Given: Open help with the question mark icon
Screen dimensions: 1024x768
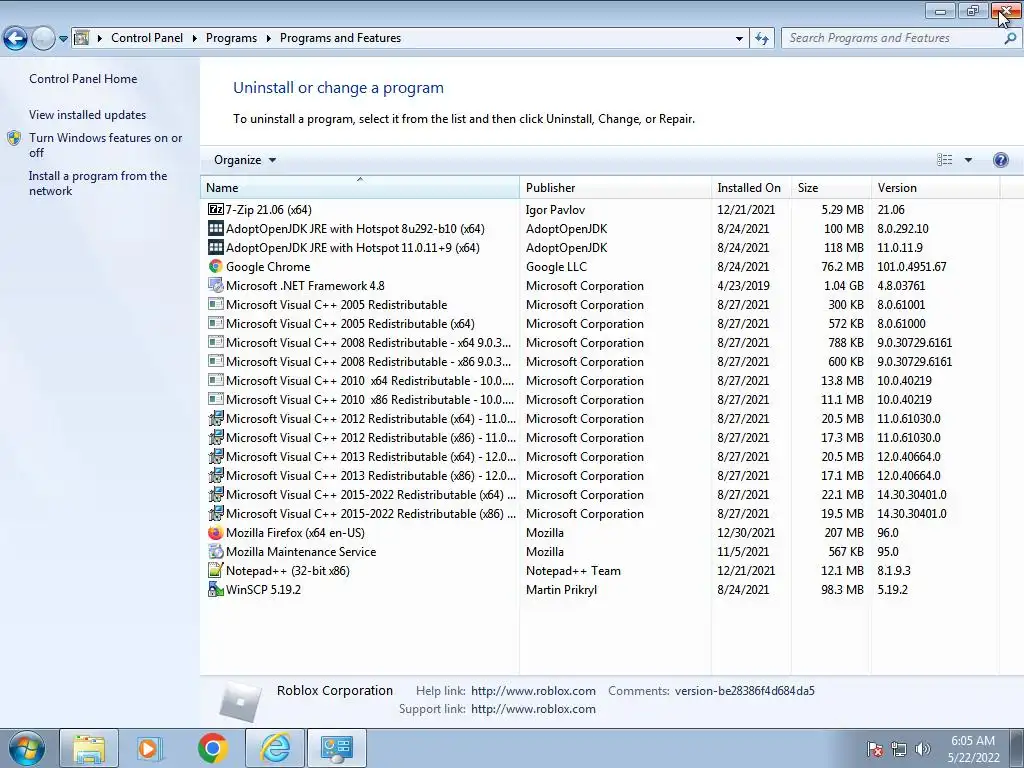Looking at the screenshot, I should tap(1000, 160).
